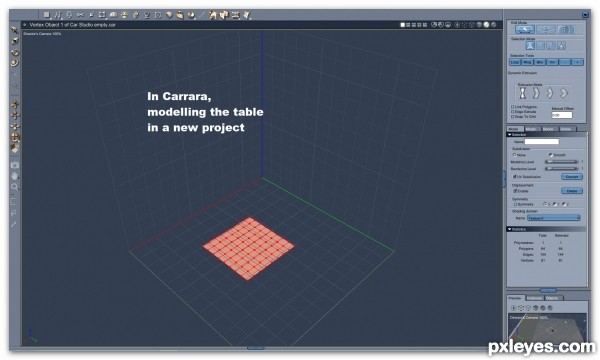Select the first Extrusion Mode shape
This screenshot has width=600, height=360.
(523, 93)
